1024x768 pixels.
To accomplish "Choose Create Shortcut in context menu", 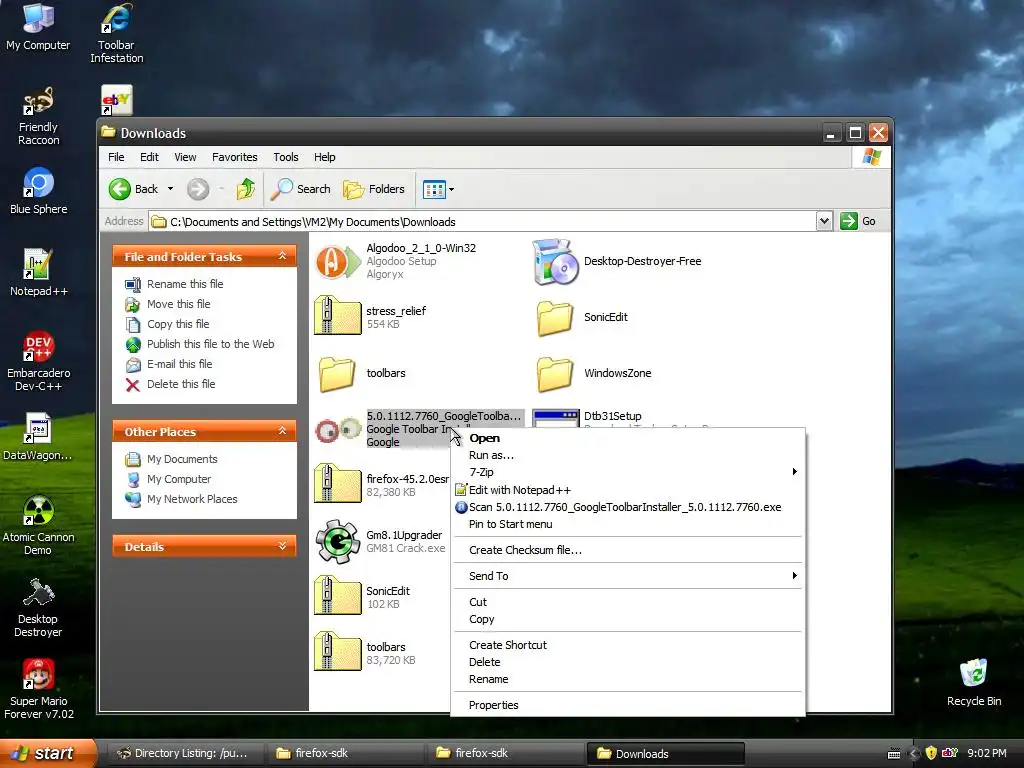I will pyautogui.click(x=628, y=645).
